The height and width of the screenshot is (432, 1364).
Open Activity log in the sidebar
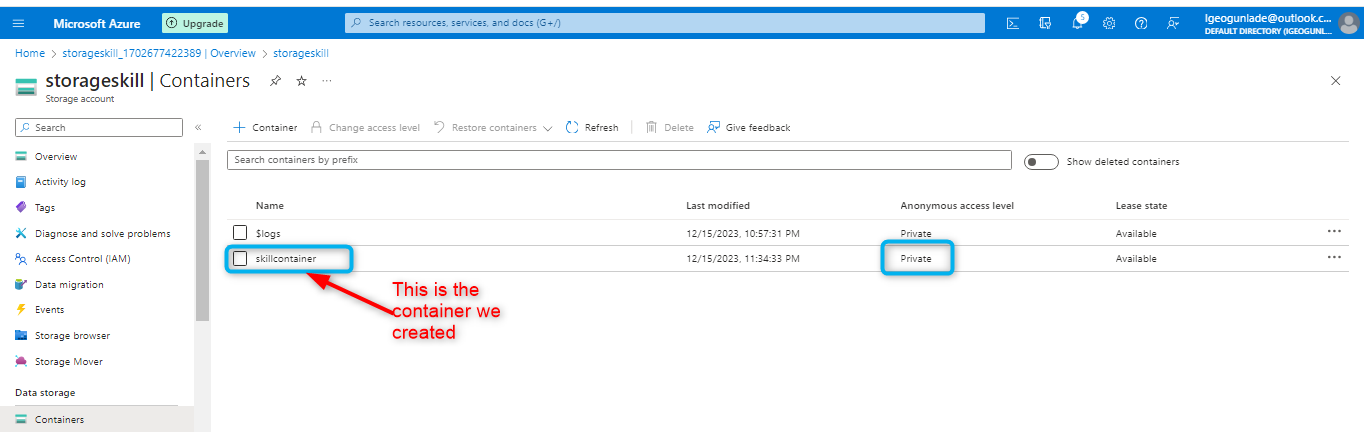click(x=60, y=182)
